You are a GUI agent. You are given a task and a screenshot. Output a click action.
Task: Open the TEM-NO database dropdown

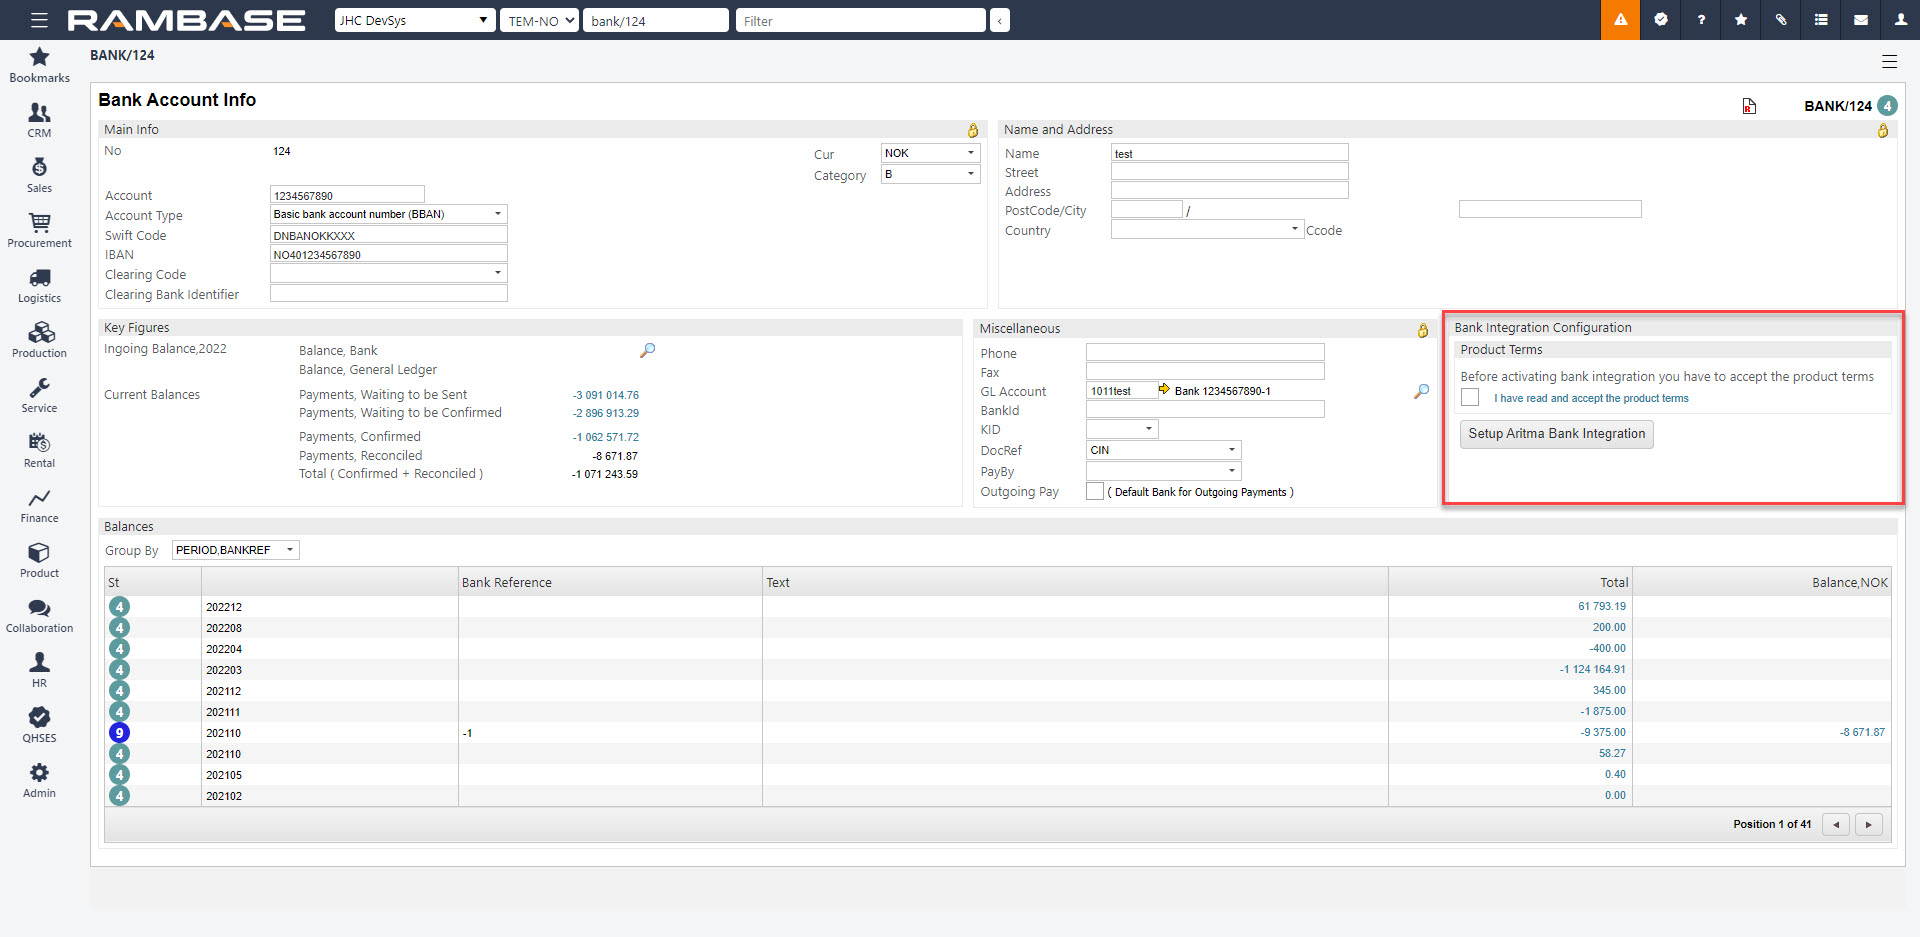click(540, 20)
